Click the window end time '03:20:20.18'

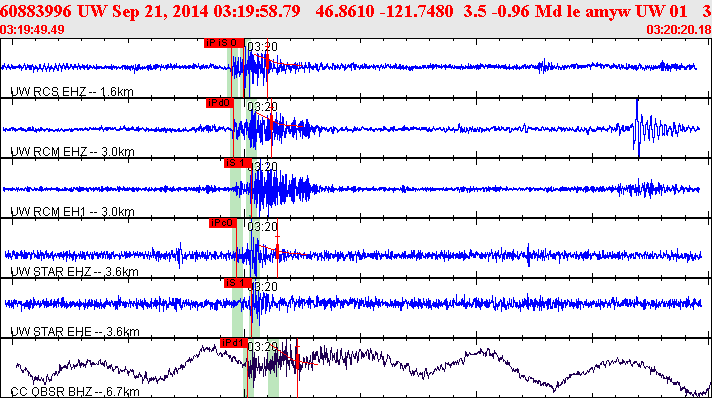click(x=679, y=30)
